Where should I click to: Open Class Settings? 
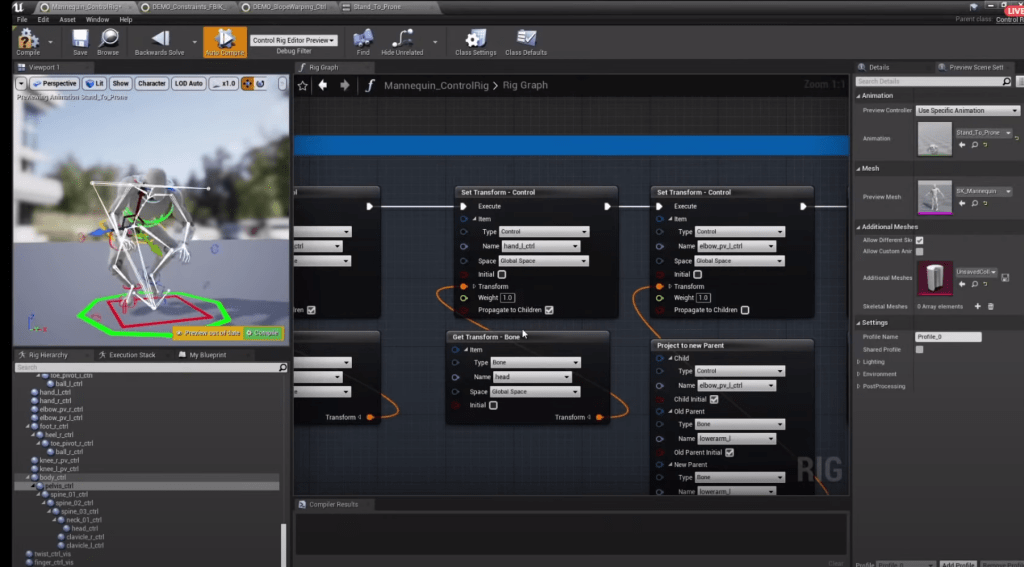tap(475, 40)
